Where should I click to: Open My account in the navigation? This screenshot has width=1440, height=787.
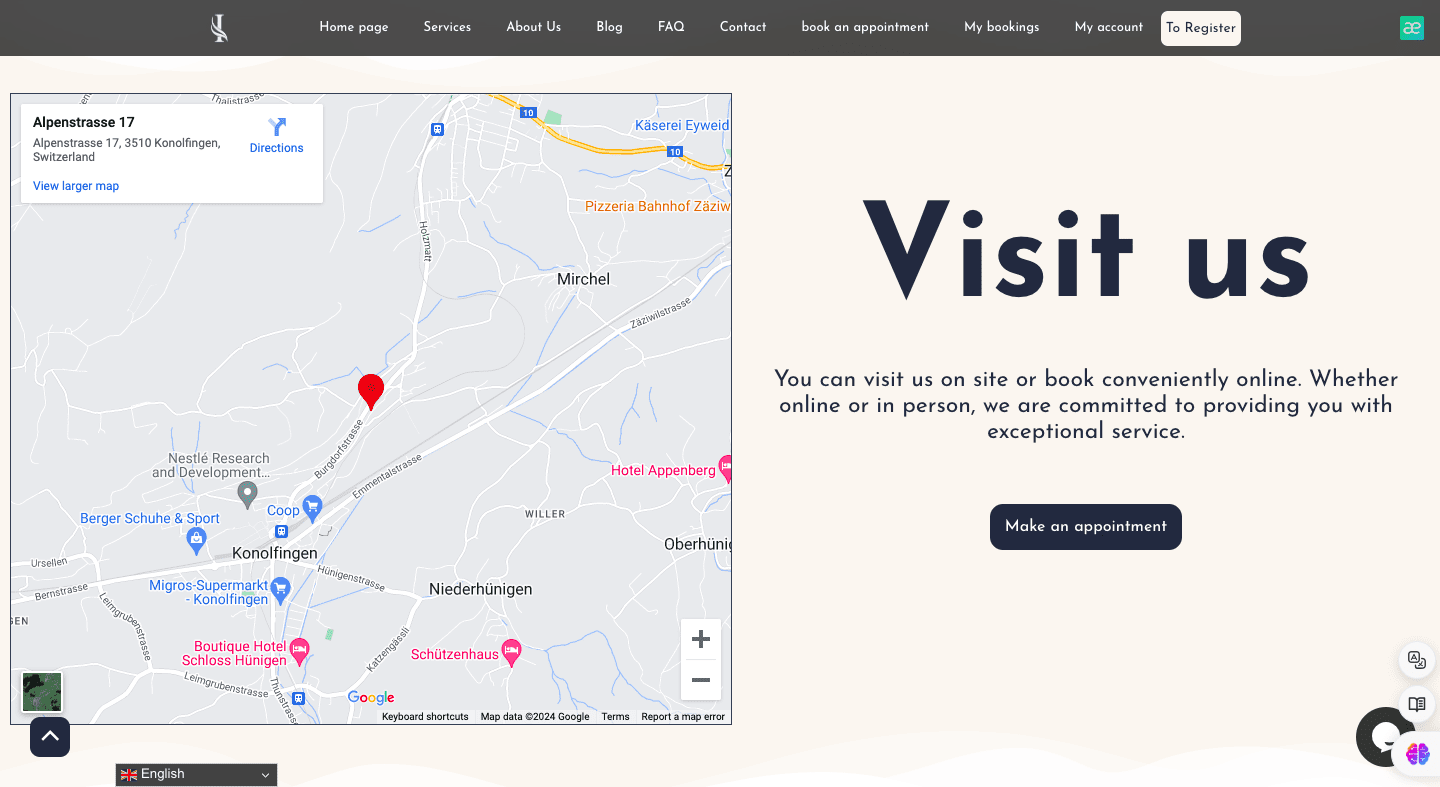[x=1109, y=27]
